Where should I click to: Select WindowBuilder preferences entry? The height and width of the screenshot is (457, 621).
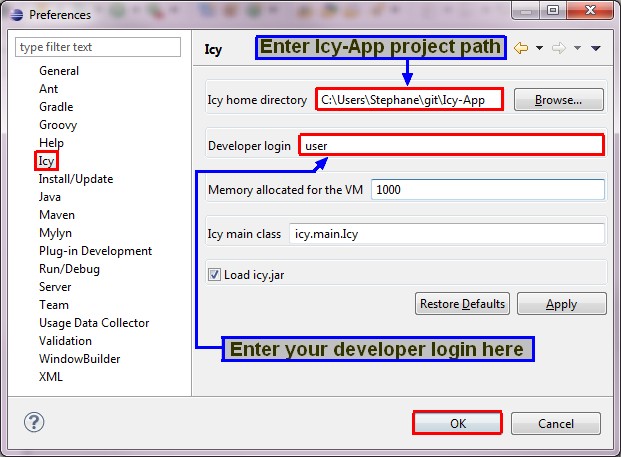(80, 359)
